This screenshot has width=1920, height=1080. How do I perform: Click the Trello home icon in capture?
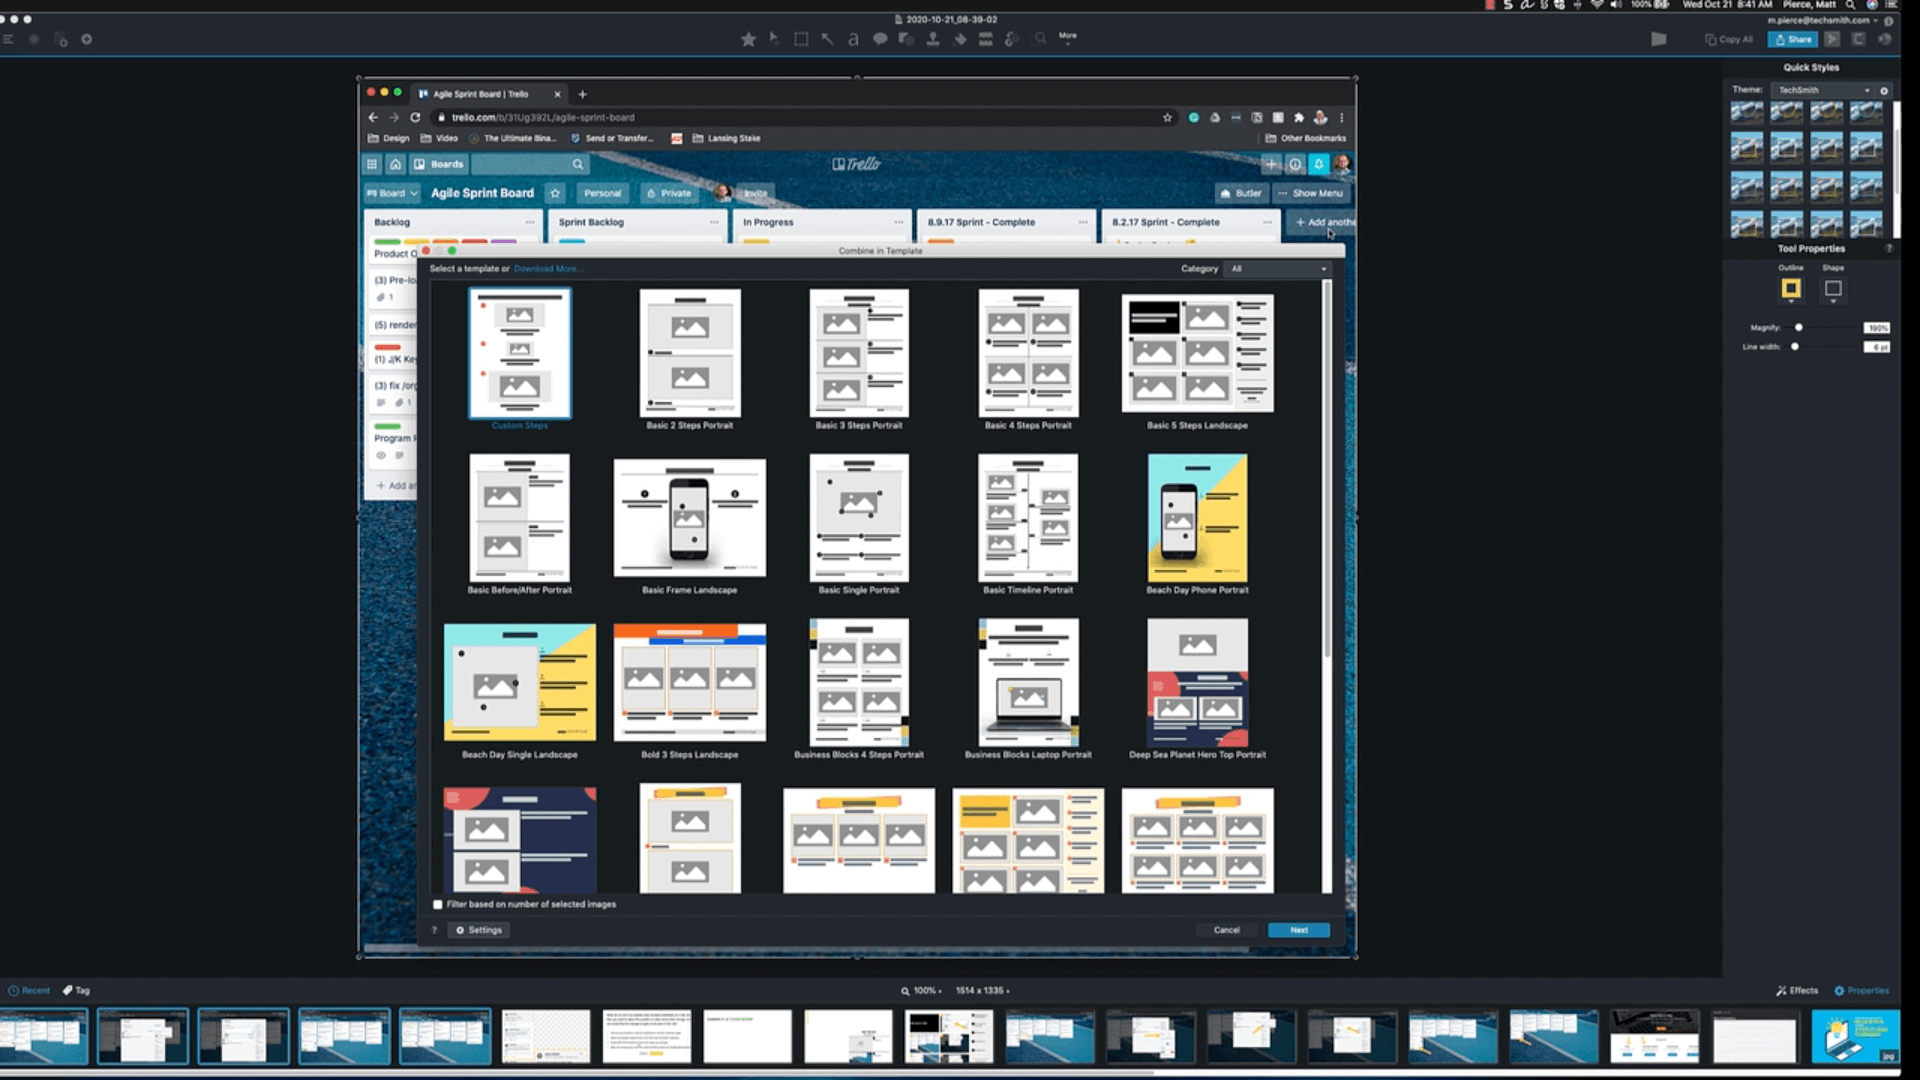tap(395, 164)
